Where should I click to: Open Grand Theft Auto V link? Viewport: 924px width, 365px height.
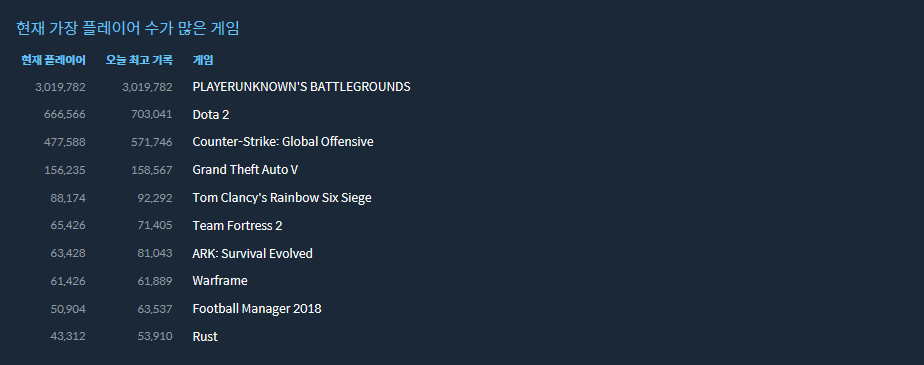point(245,170)
